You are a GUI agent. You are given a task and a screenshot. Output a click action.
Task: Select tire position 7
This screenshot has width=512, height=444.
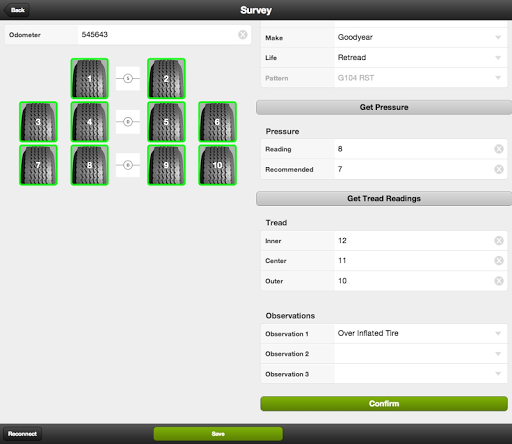(38, 165)
